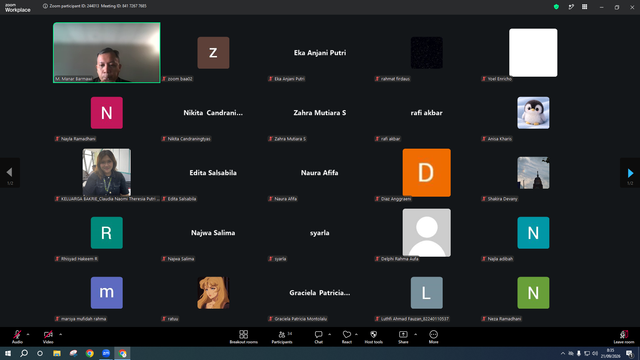Click the 'Nikita Candrani...' tile name
This screenshot has width=640, height=360.
click(213, 113)
